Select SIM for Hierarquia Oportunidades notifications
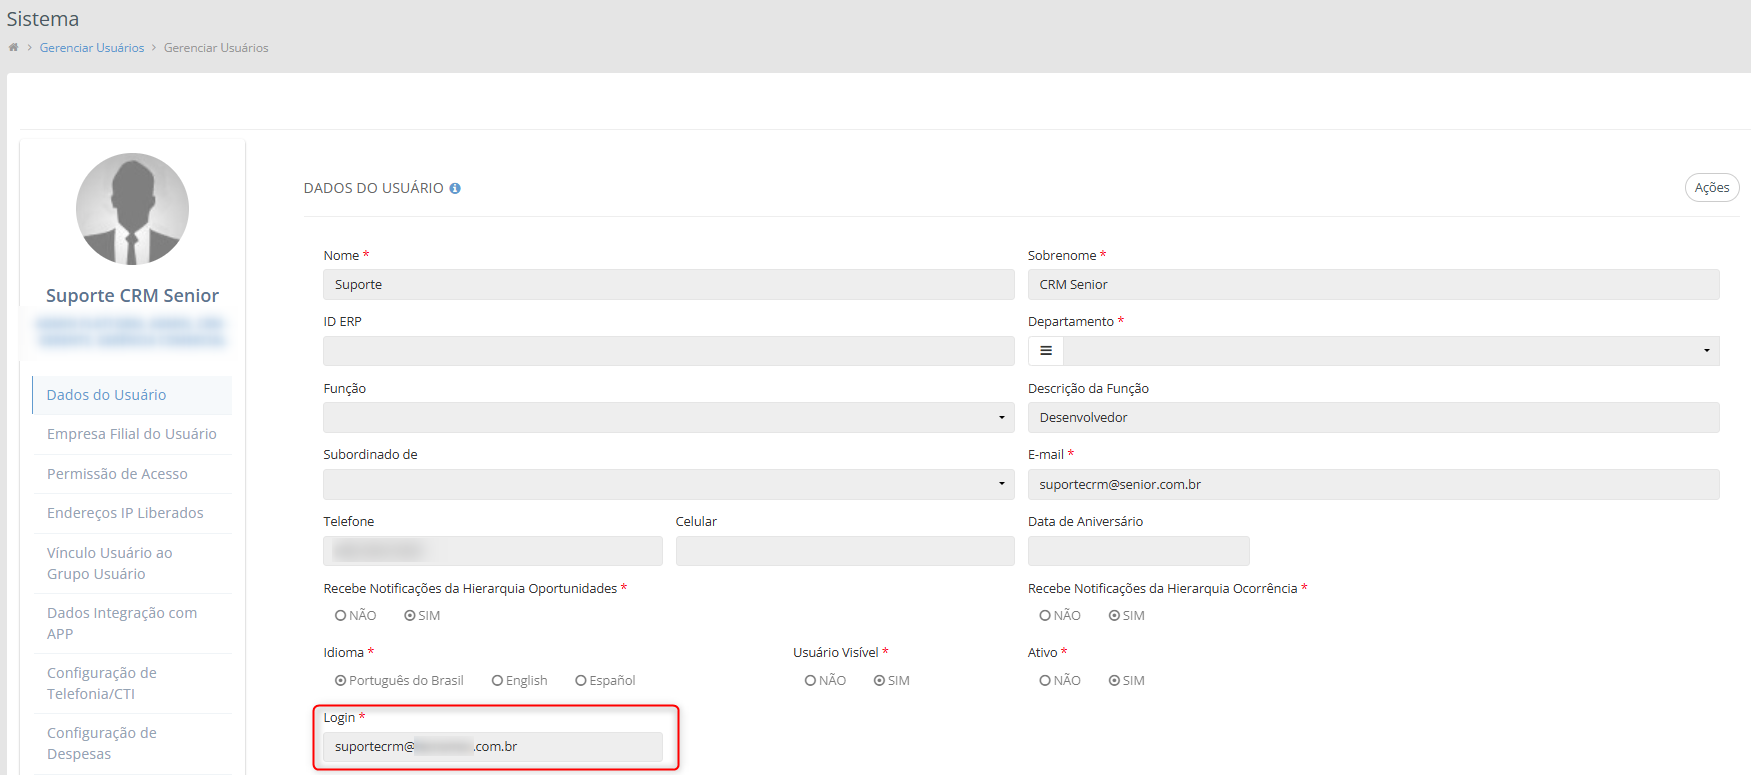Image resolution: width=1751 pixels, height=775 pixels. (410, 616)
